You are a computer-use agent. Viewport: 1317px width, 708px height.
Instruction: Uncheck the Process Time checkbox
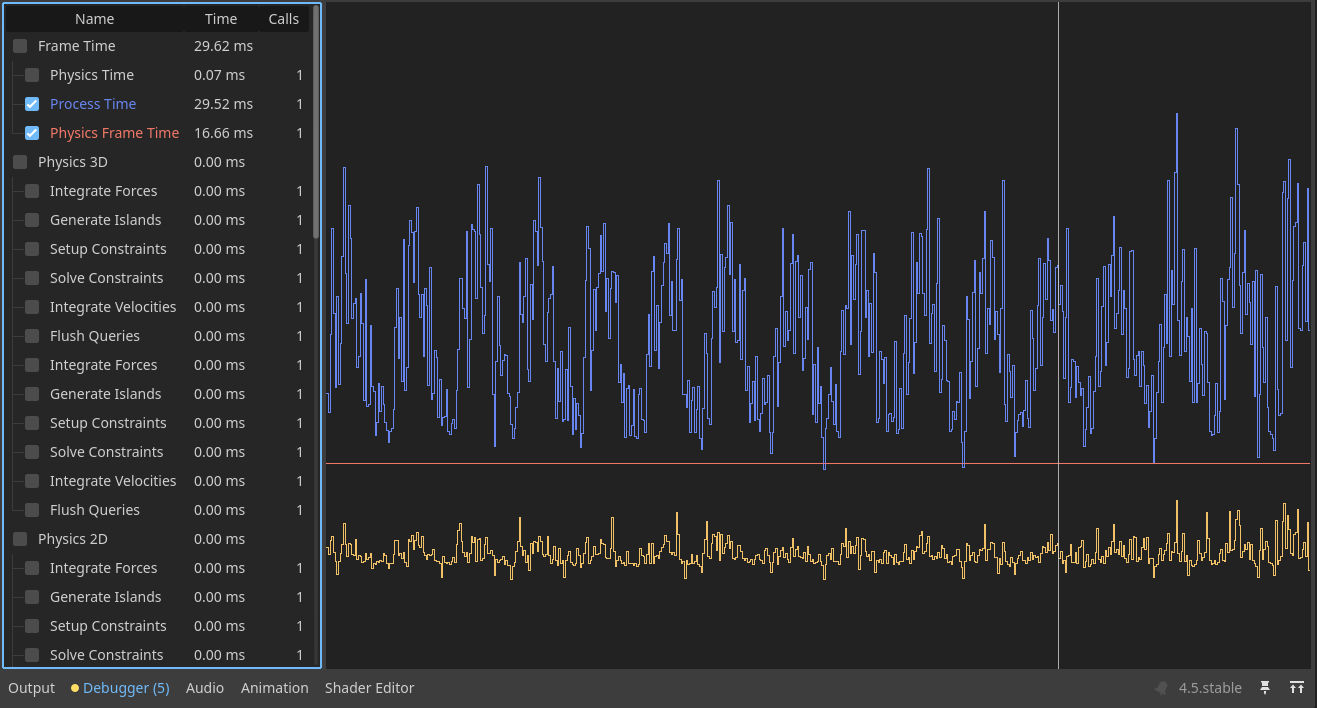(x=32, y=104)
